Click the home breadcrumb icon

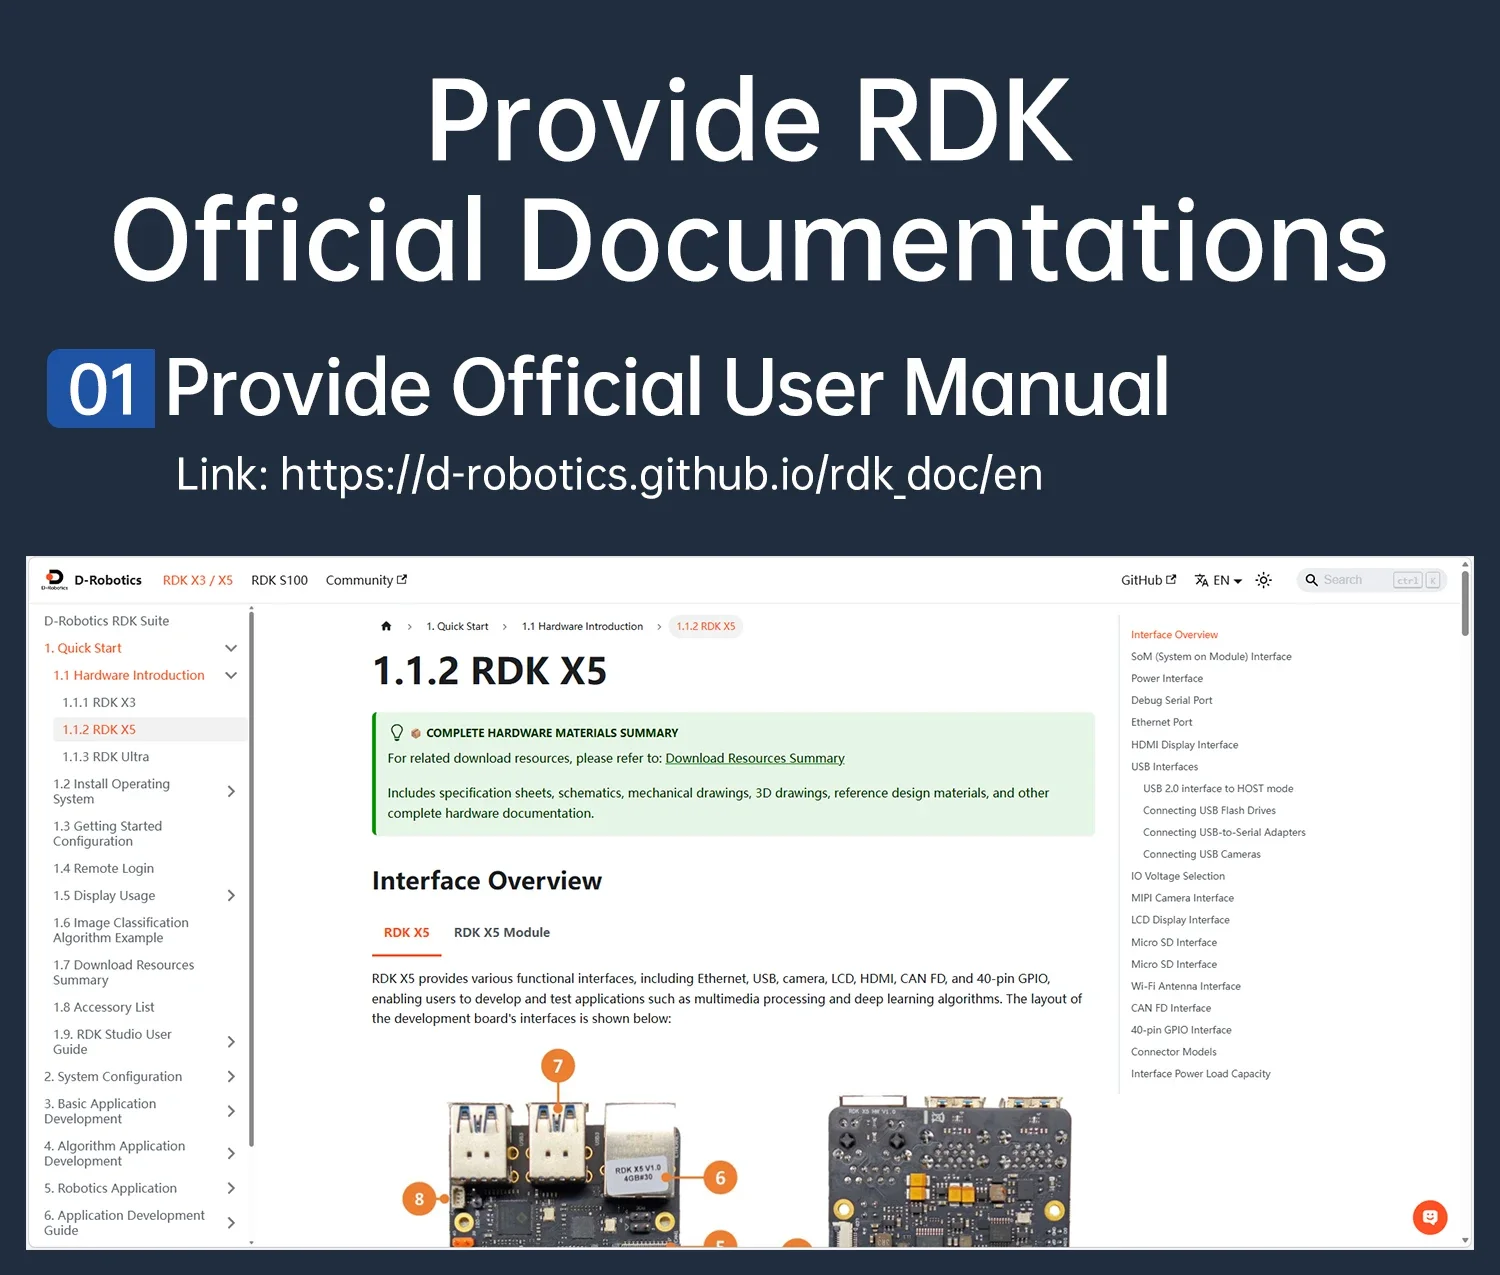coord(386,627)
